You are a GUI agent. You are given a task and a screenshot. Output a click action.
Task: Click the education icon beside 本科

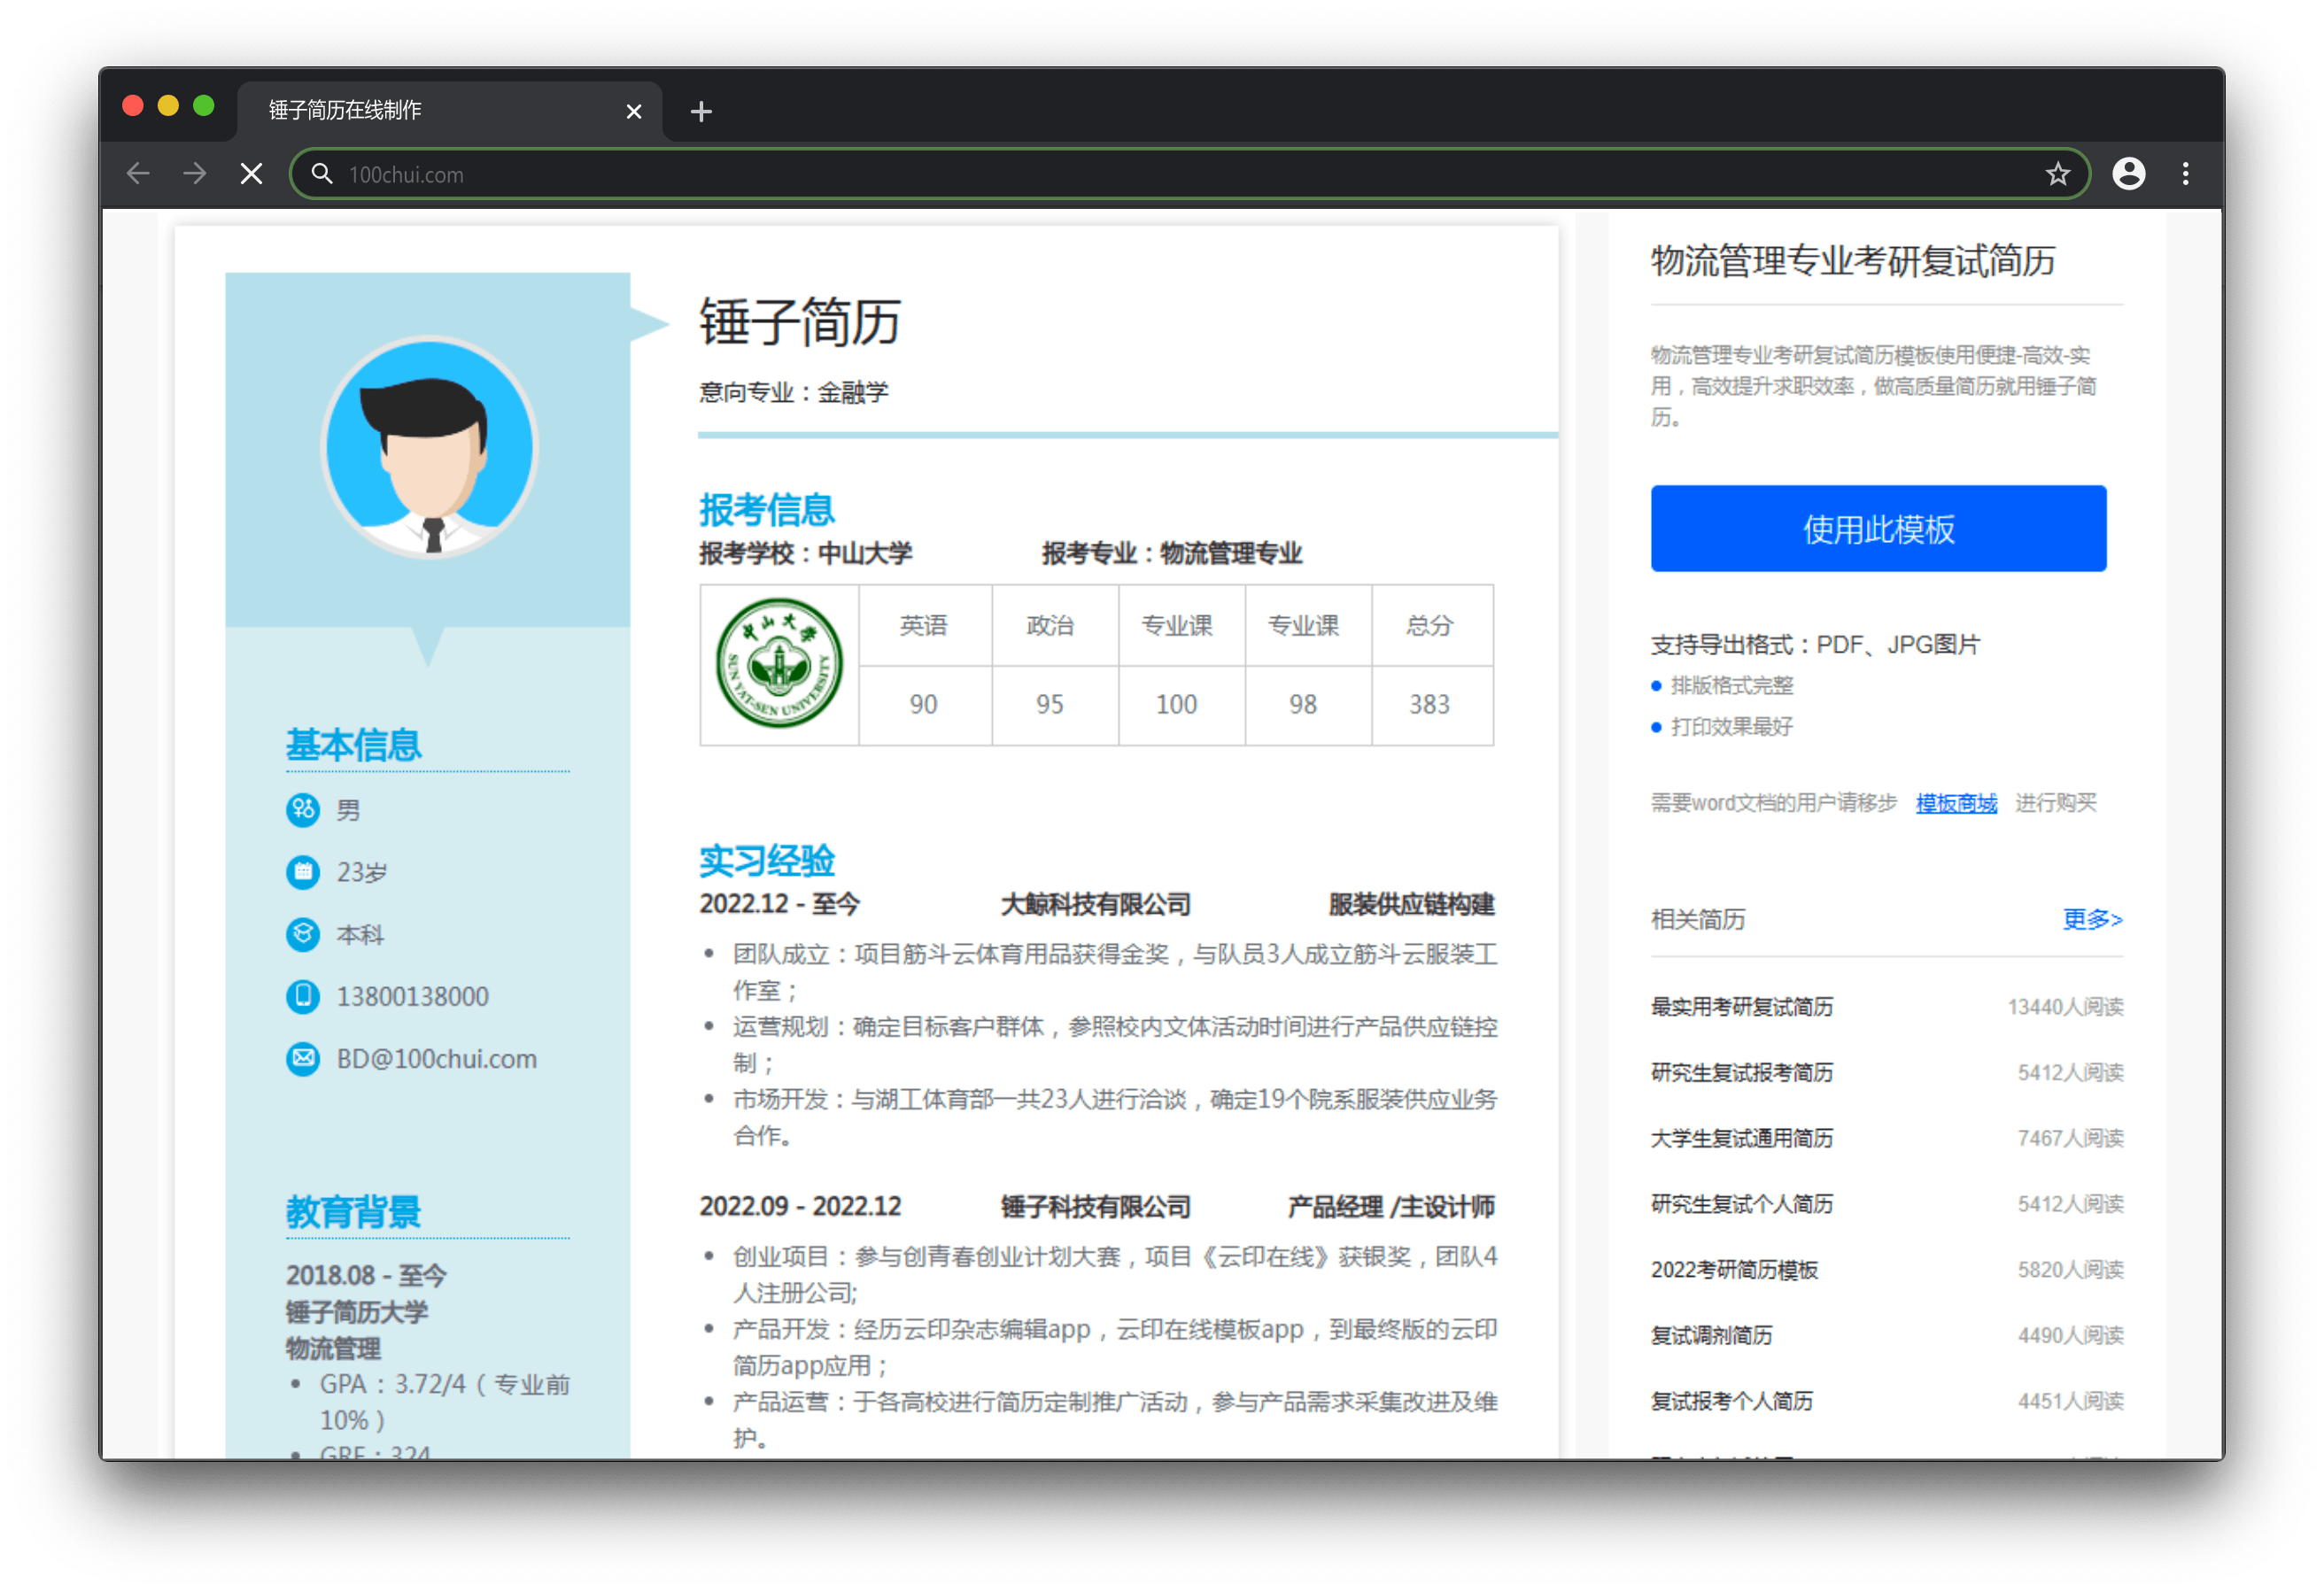point(303,934)
